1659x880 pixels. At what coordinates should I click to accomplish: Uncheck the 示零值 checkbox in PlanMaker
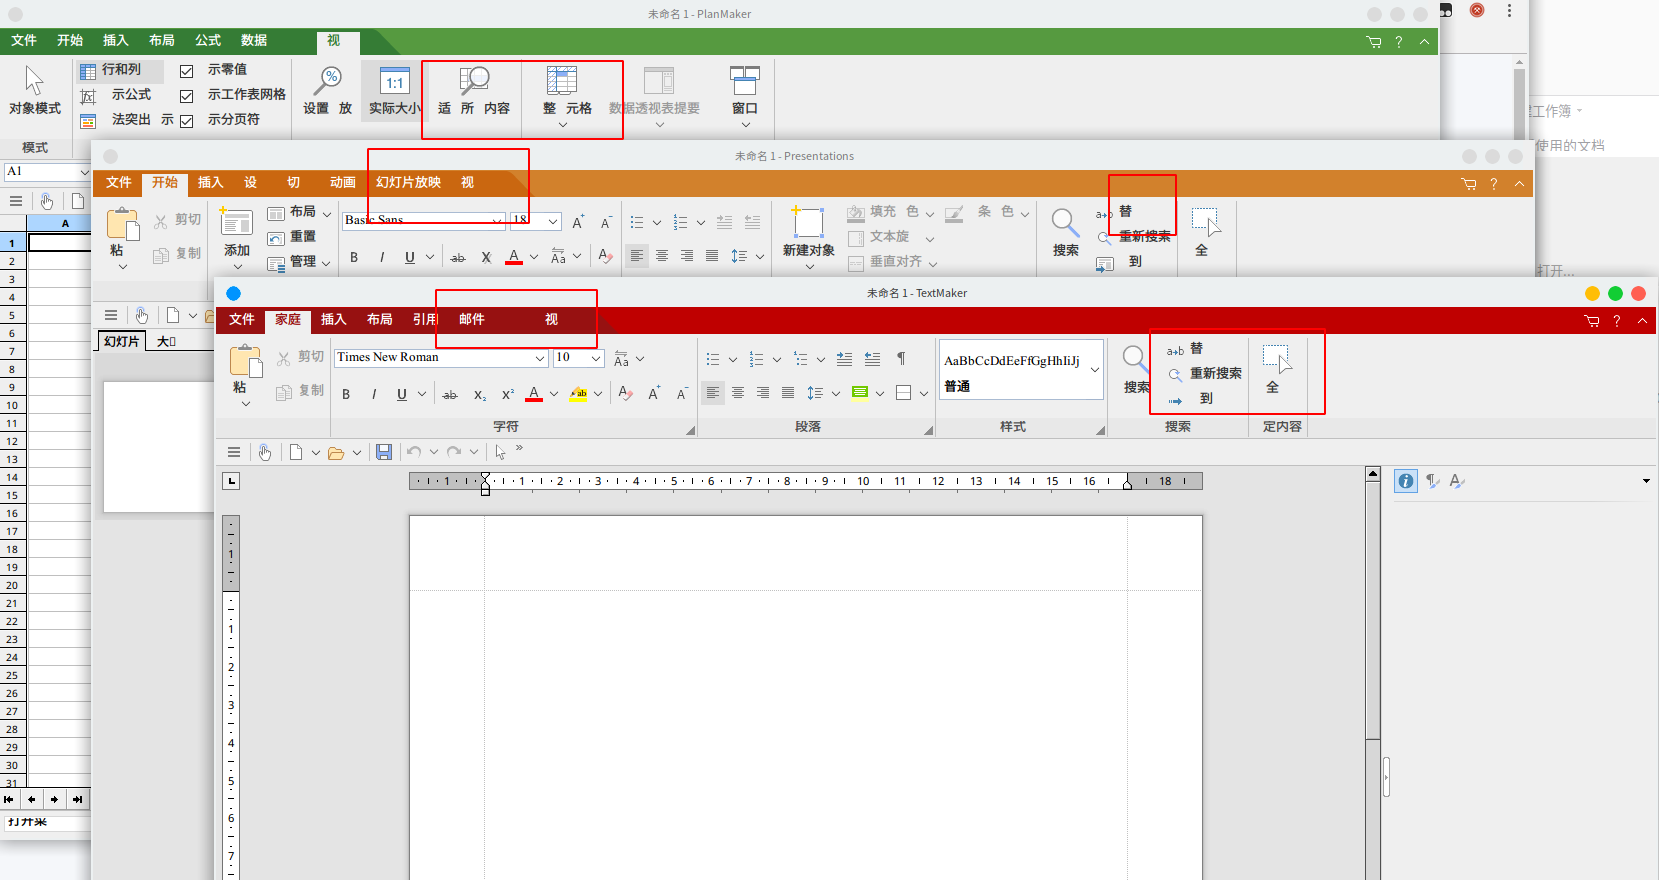point(186,71)
